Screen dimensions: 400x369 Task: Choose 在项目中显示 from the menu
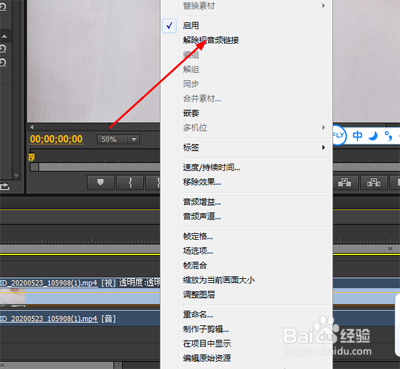click(x=247, y=344)
